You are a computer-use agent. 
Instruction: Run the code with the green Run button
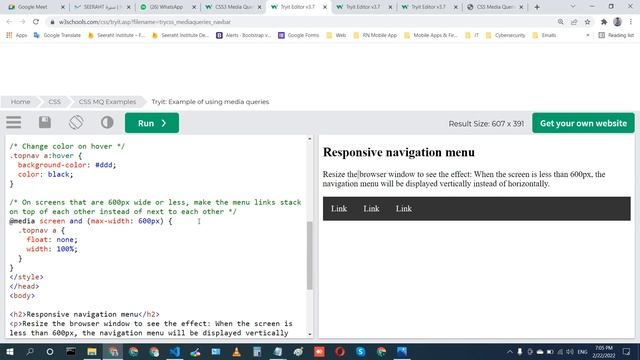click(x=152, y=123)
